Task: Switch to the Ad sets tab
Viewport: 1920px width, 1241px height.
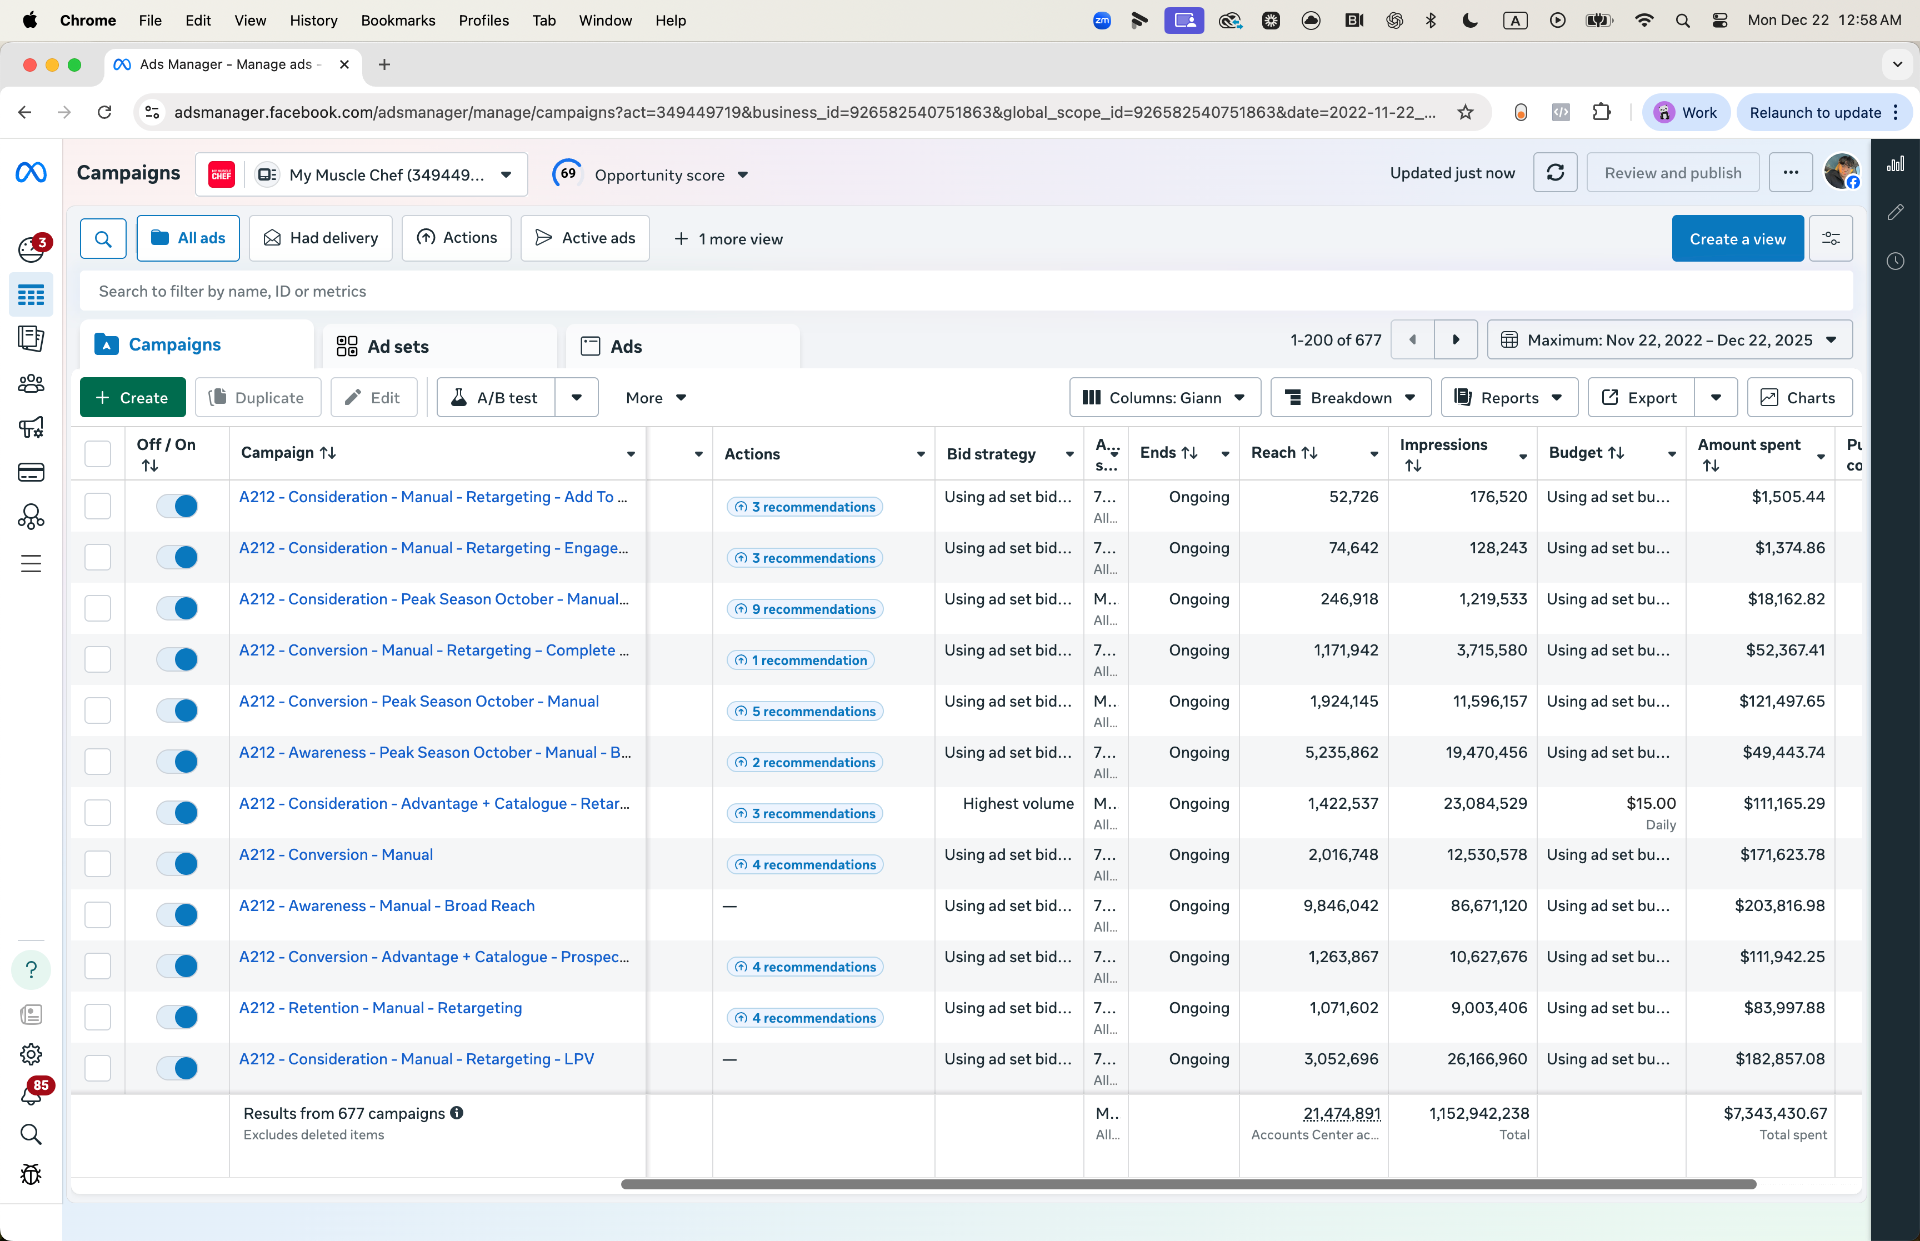Action: [x=440, y=346]
